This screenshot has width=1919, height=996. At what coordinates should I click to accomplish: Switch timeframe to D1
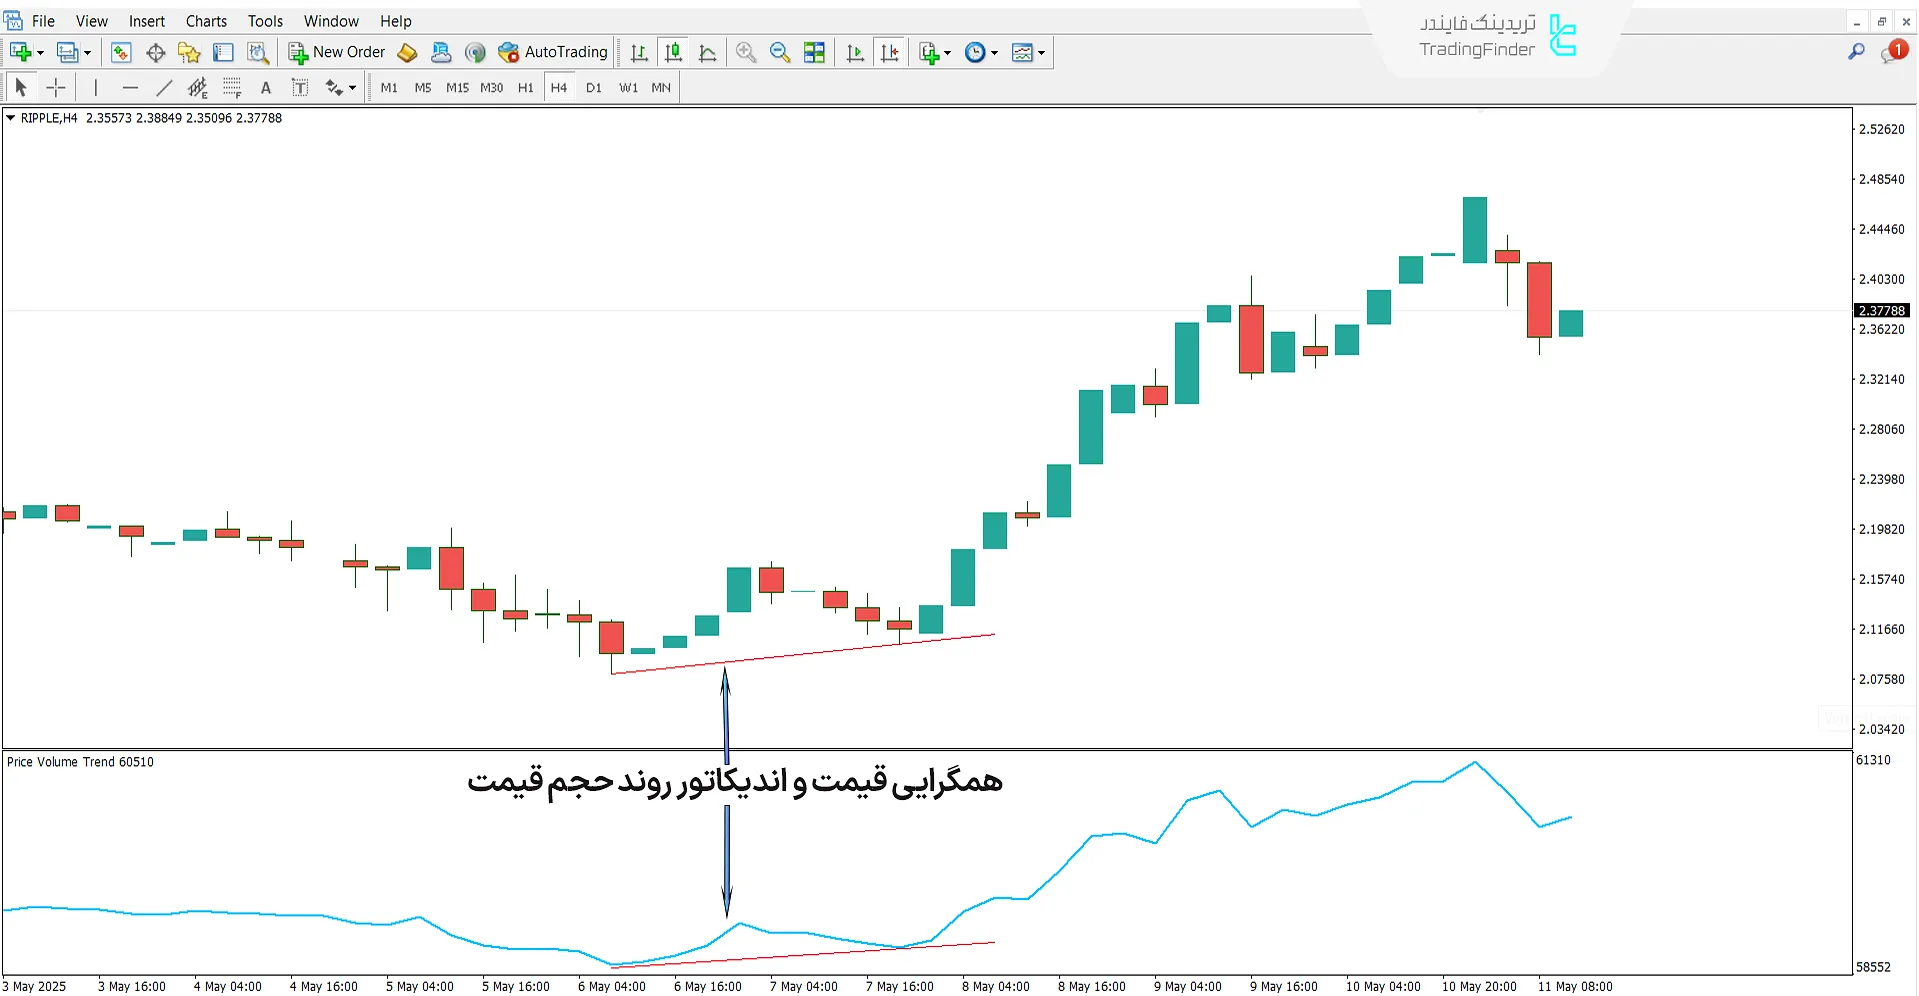(x=593, y=87)
